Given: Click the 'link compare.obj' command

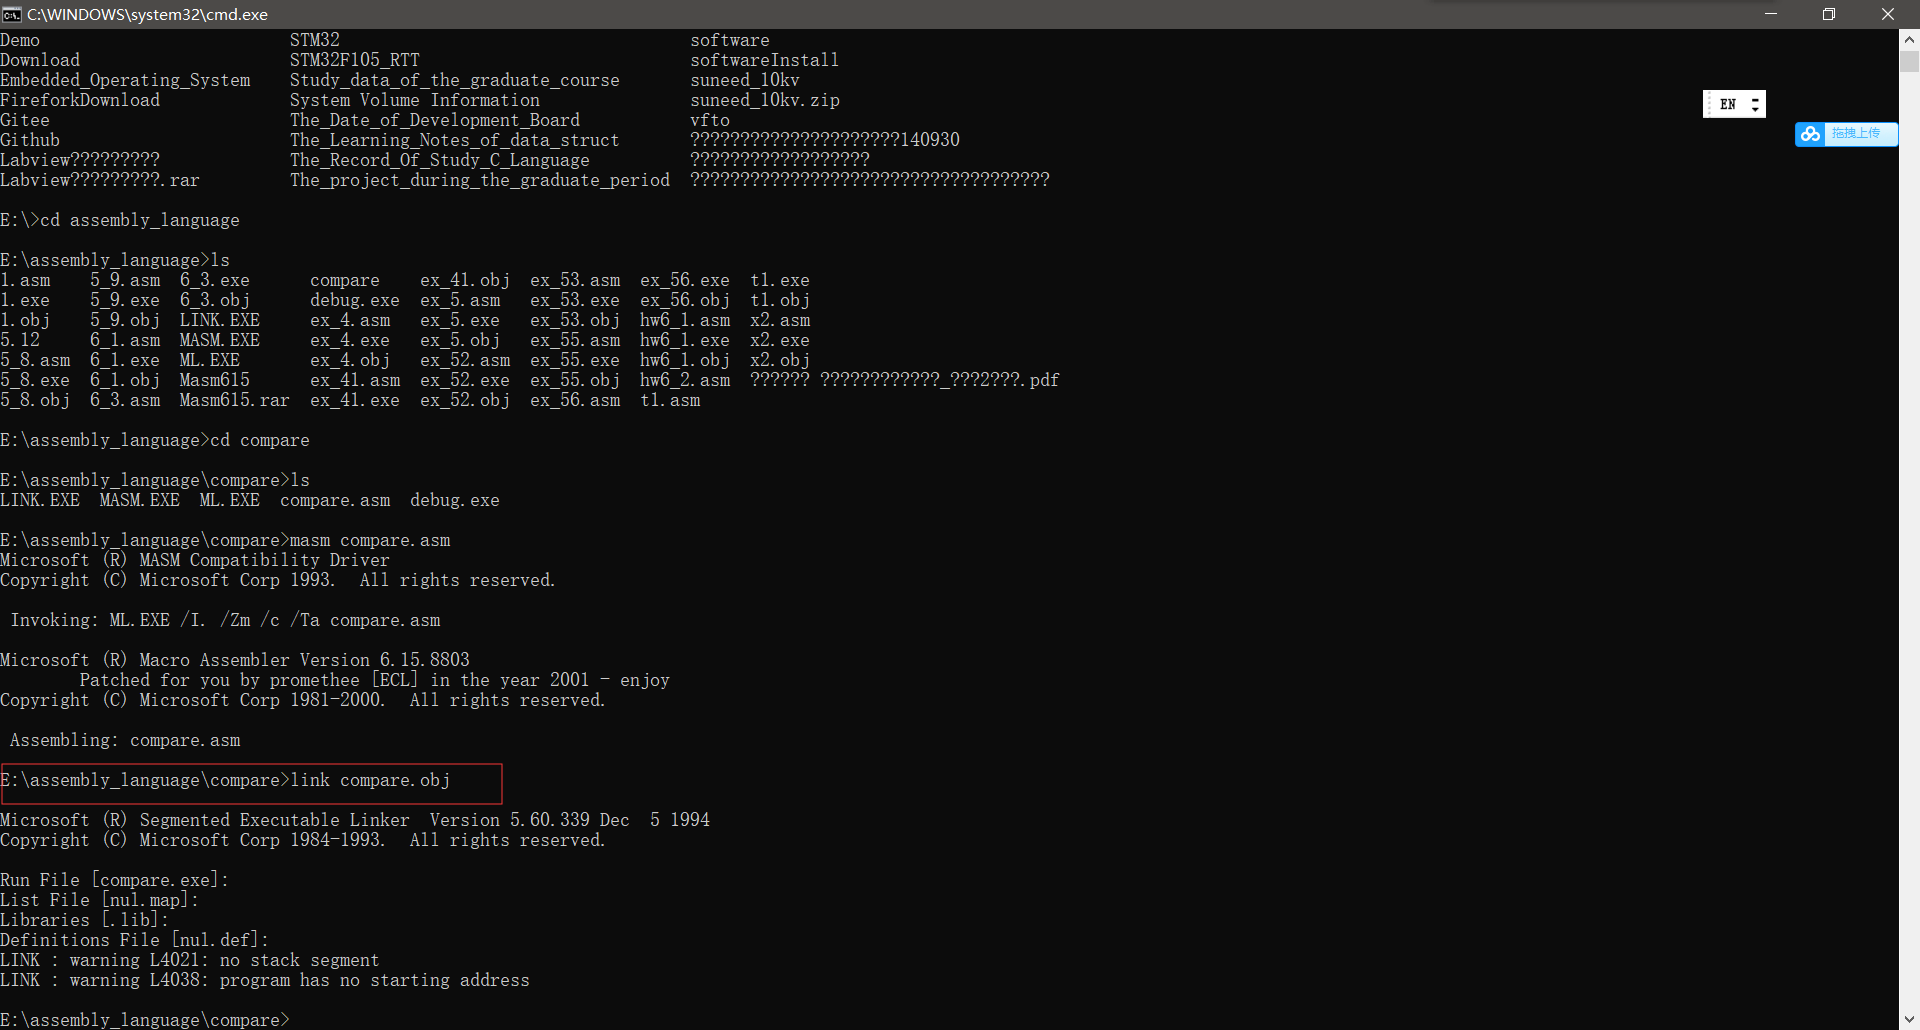Looking at the screenshot, I should pyautogui.click(x=370, y=780).
